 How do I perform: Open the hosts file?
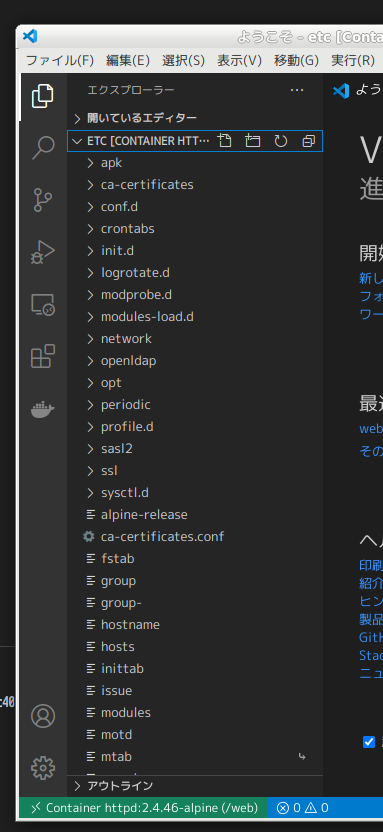pyautogui.click(x=195, y=647)
